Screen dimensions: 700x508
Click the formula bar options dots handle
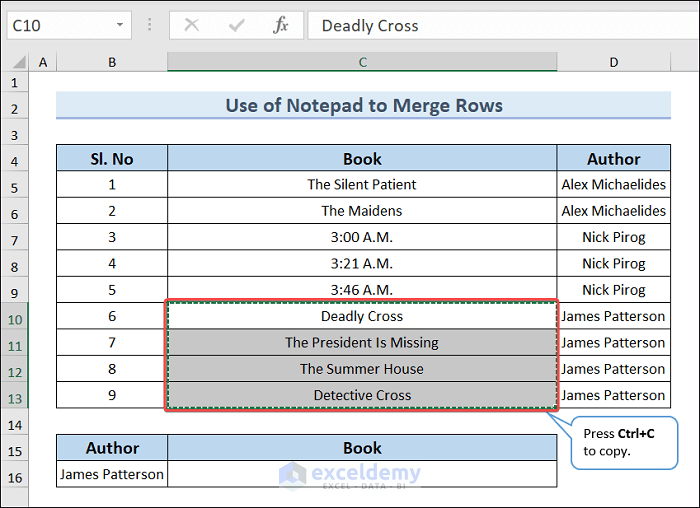click(150, 25)
